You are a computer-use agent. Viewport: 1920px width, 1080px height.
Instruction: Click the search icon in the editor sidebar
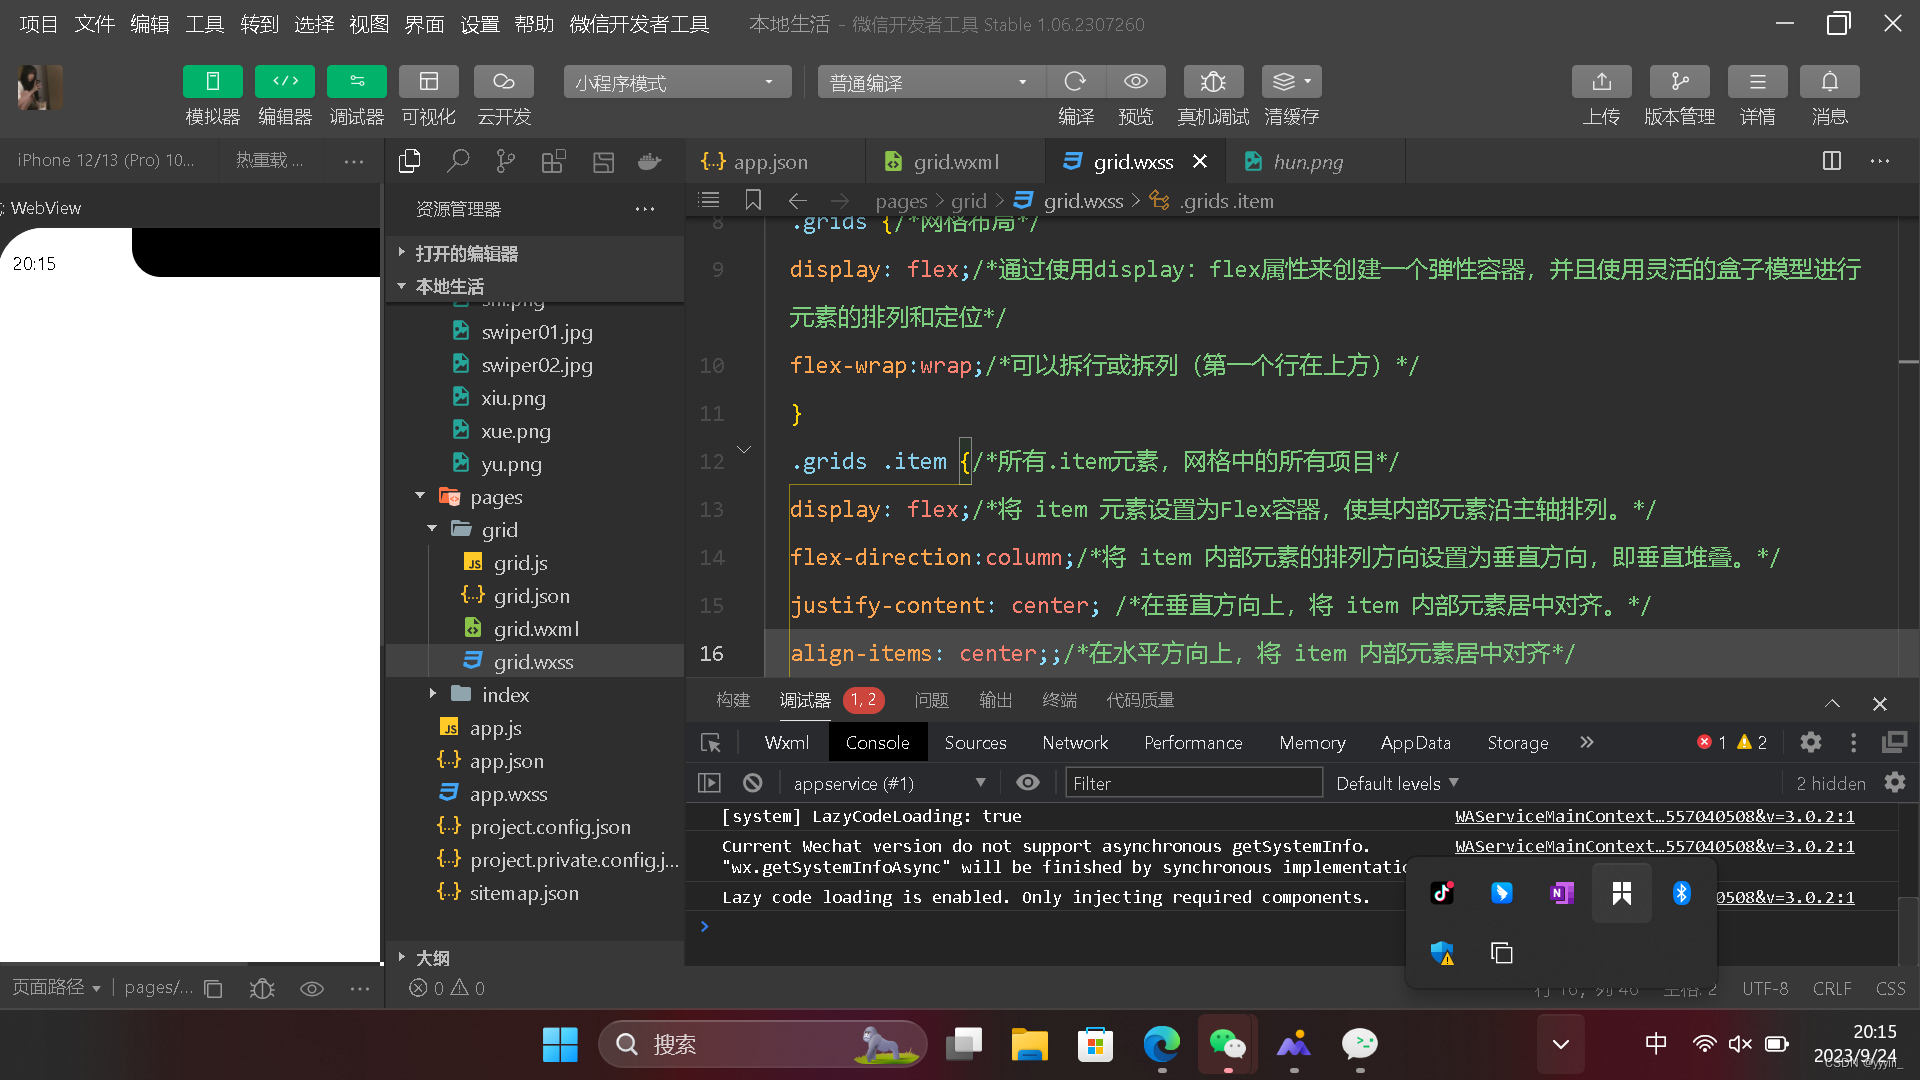[458, 161]
